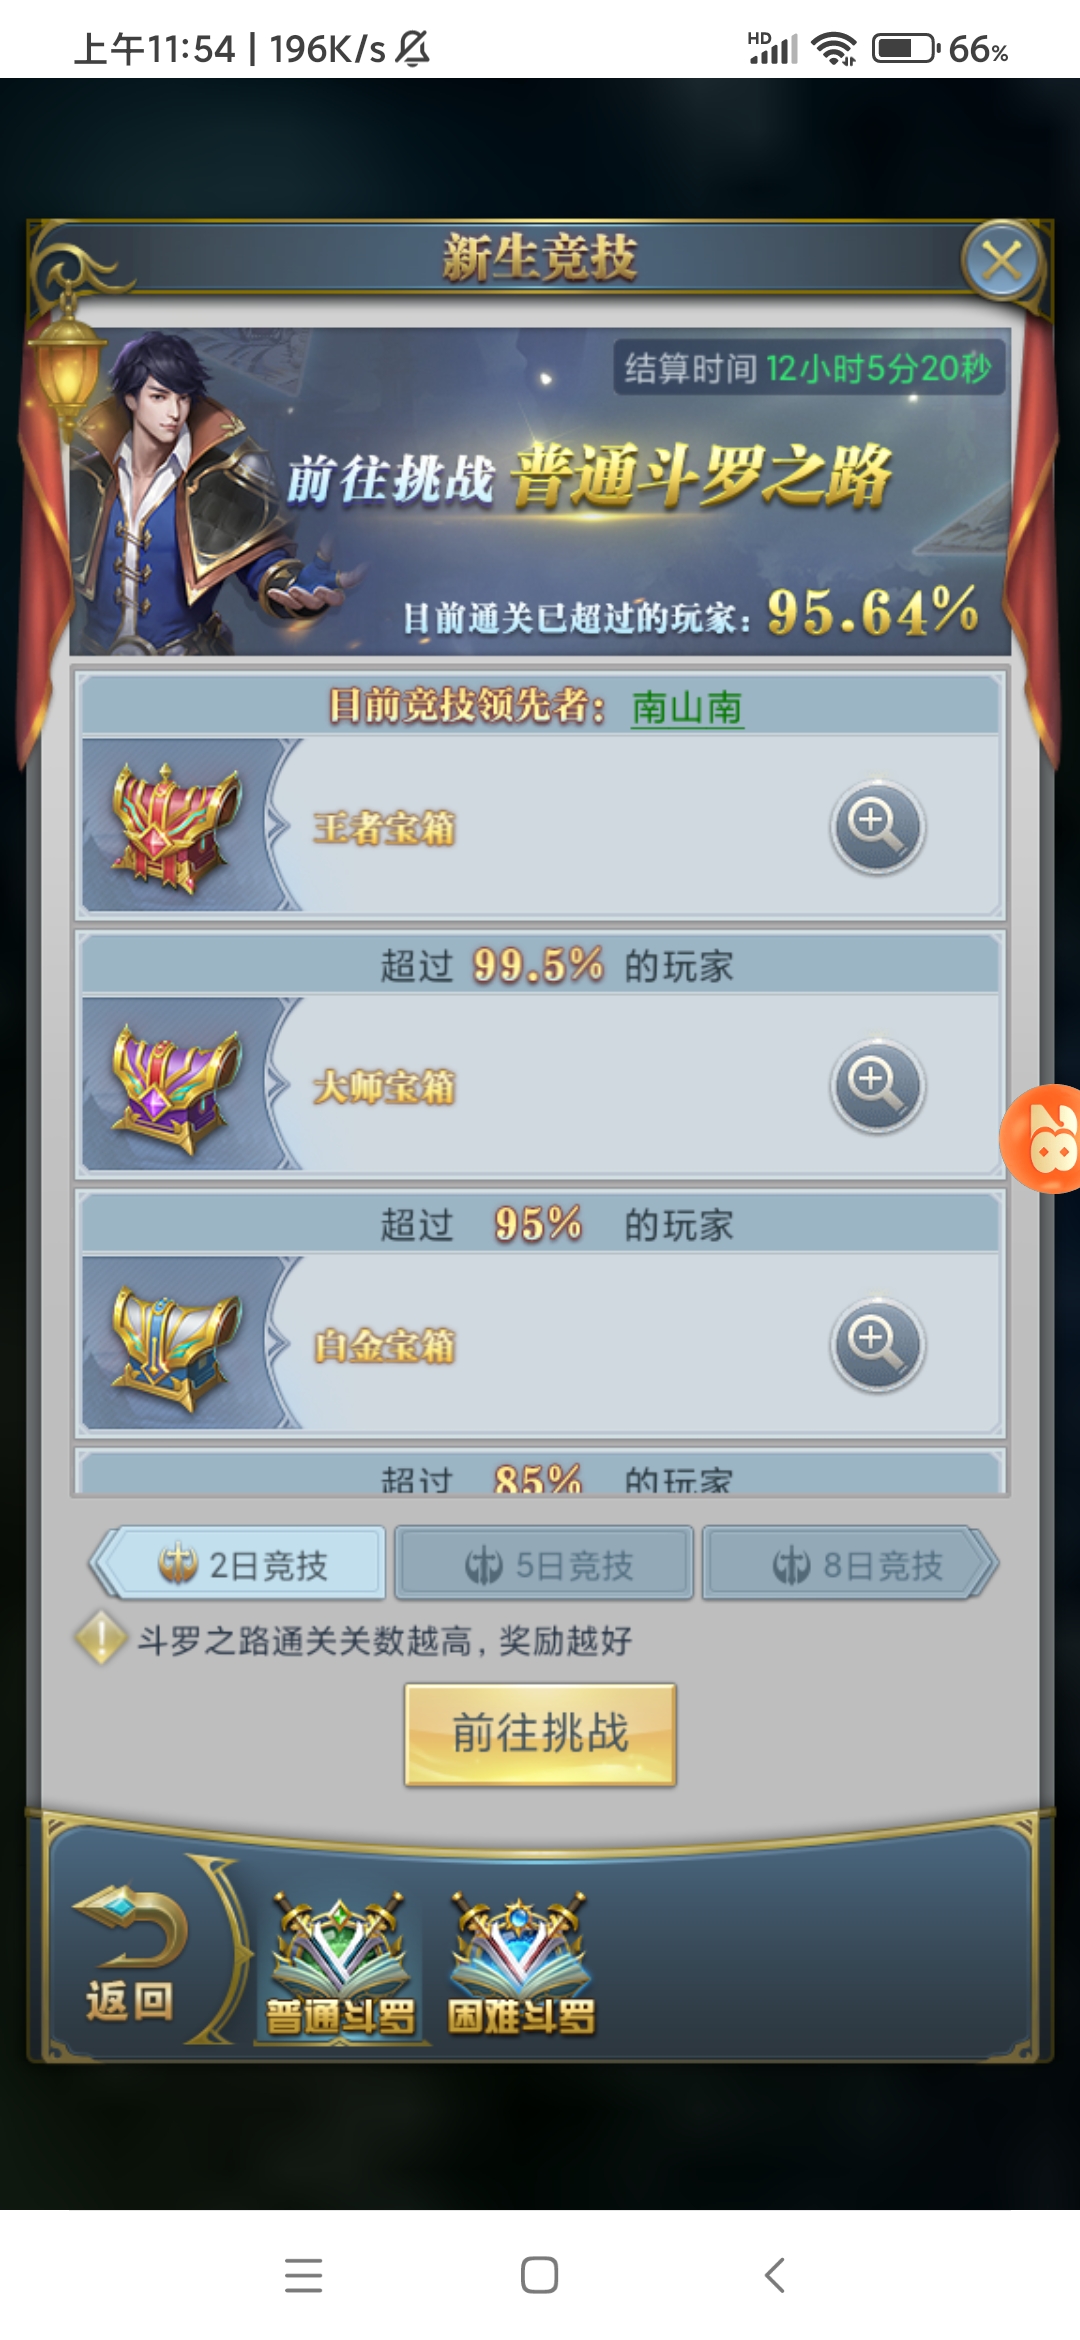This screenshot has height=2340, width=1080.
Task: Select the 2日竞技 tab
Action: click(x=238, y=1563)
